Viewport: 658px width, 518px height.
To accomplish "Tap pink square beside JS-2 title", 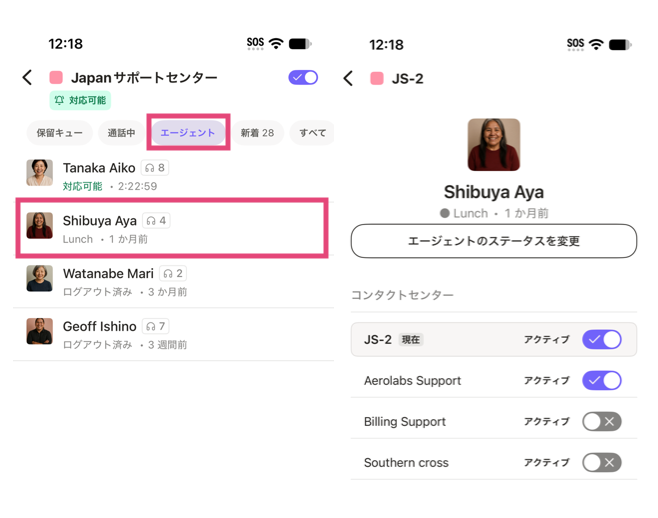I will point(377,78).
